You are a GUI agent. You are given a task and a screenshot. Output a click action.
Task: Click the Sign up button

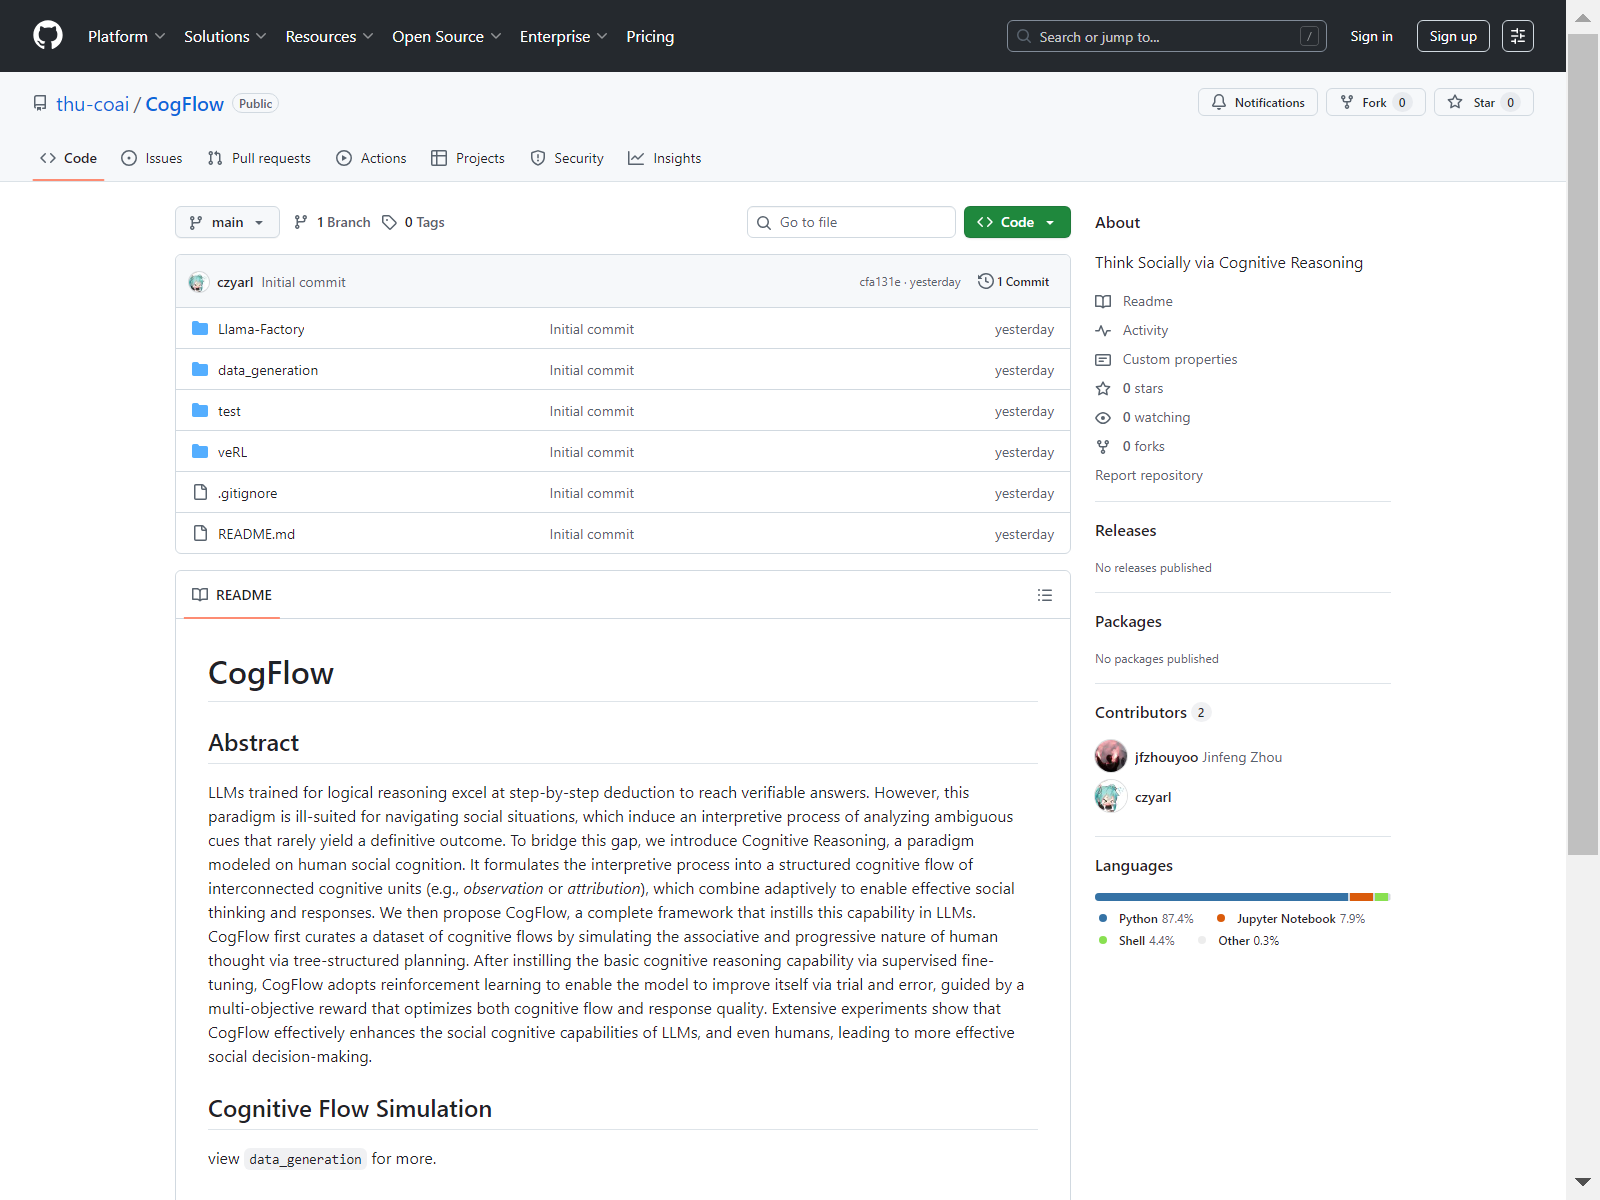[1453, 36]
